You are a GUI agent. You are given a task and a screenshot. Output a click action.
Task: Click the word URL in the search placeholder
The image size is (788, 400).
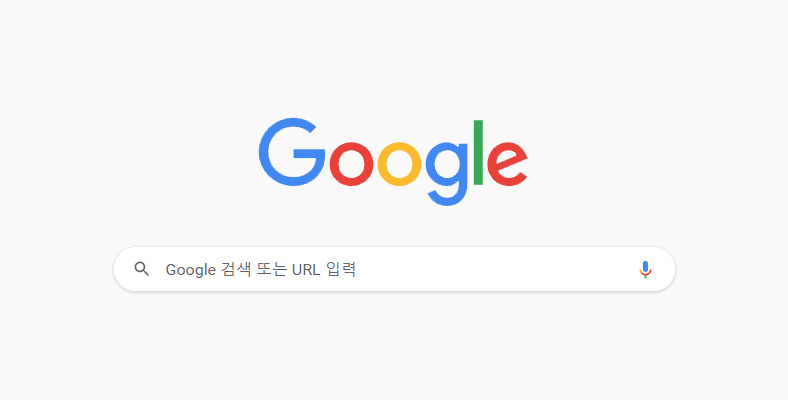[306, 269]
